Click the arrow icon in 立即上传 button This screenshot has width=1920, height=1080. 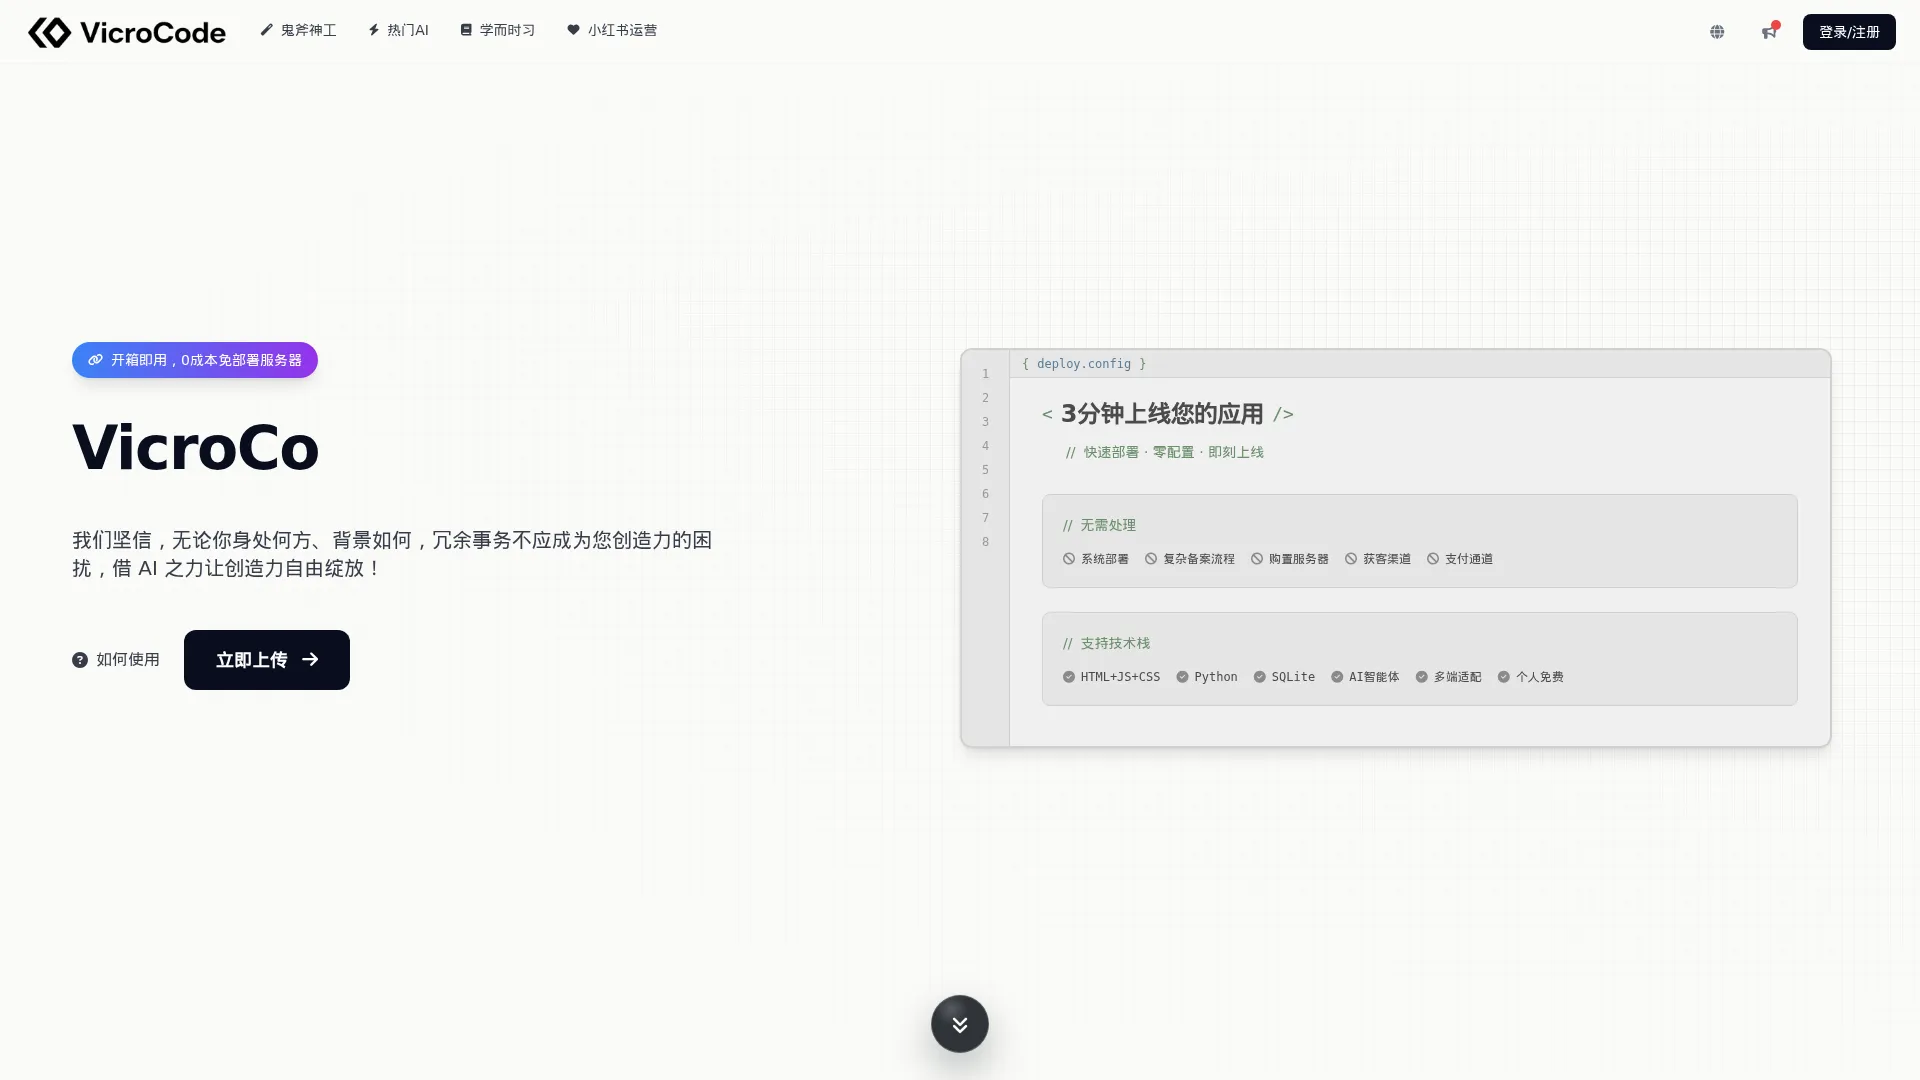click(x=310, y=659)
